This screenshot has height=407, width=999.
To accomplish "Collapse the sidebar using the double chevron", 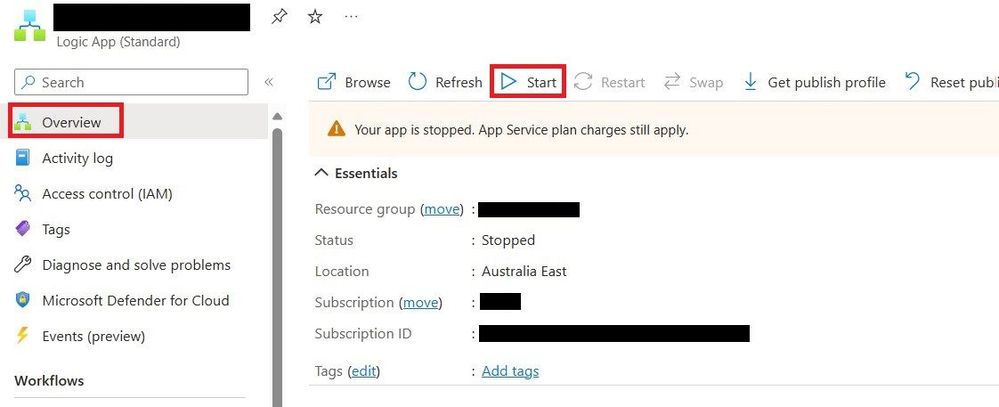I will tap(269, 82).
